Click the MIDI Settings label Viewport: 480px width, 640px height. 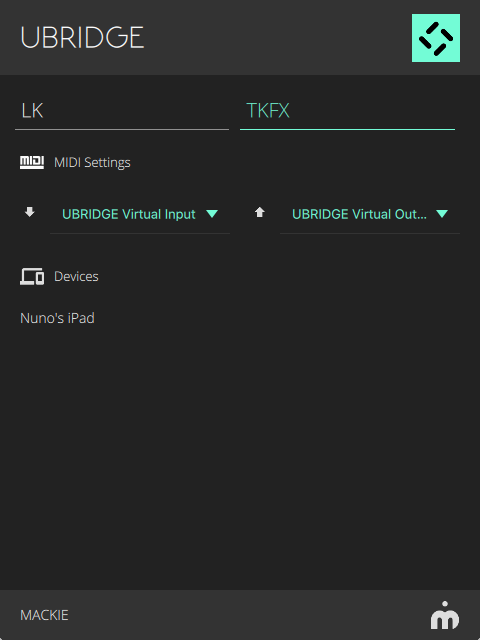[92, 162]
